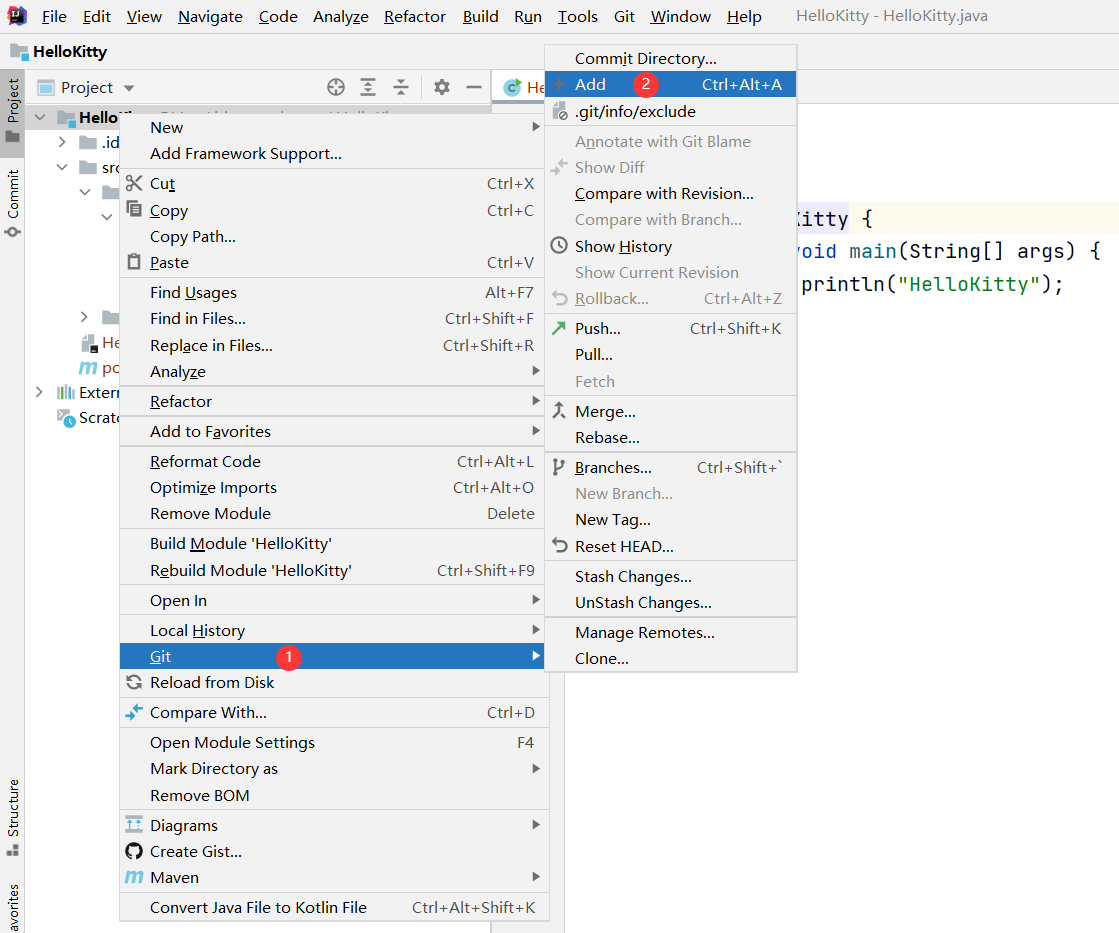Click New Tag... in Git submenu
This screenshot has width=1119, height=933.
tap(670, 520)
